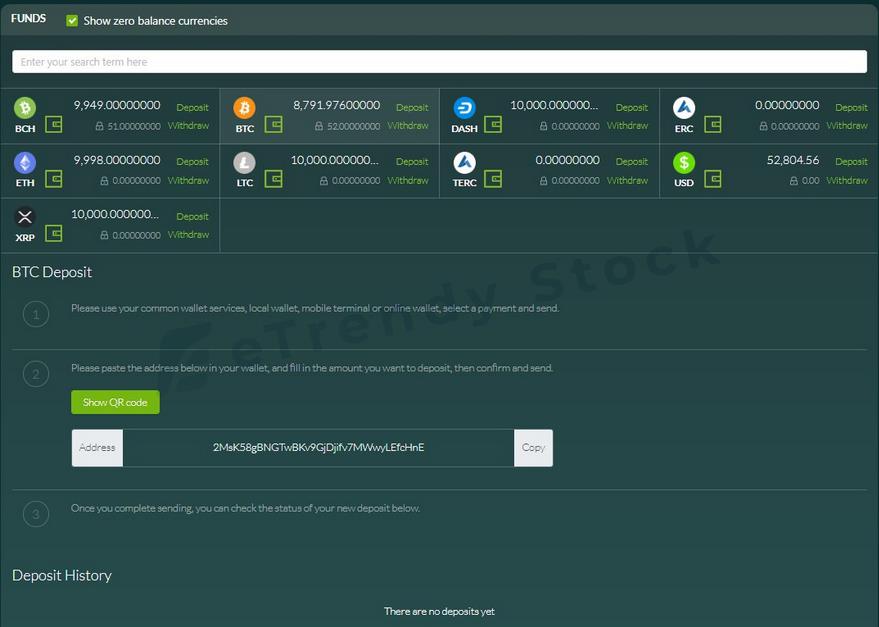Click the currency search input field
The height and width of the screenshot is (627, 879).
pyautogui.click(x=439, y=62)
